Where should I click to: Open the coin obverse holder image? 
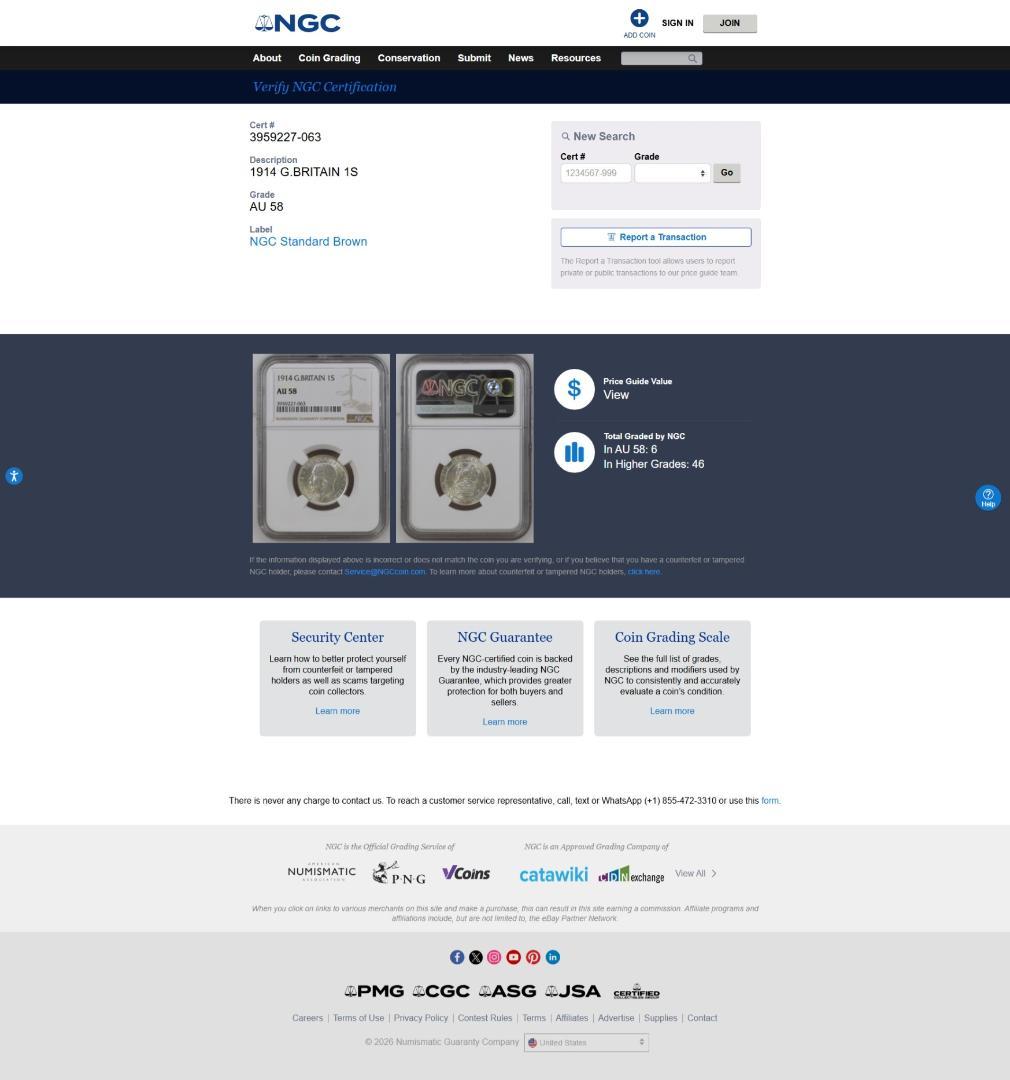[321, 448]
